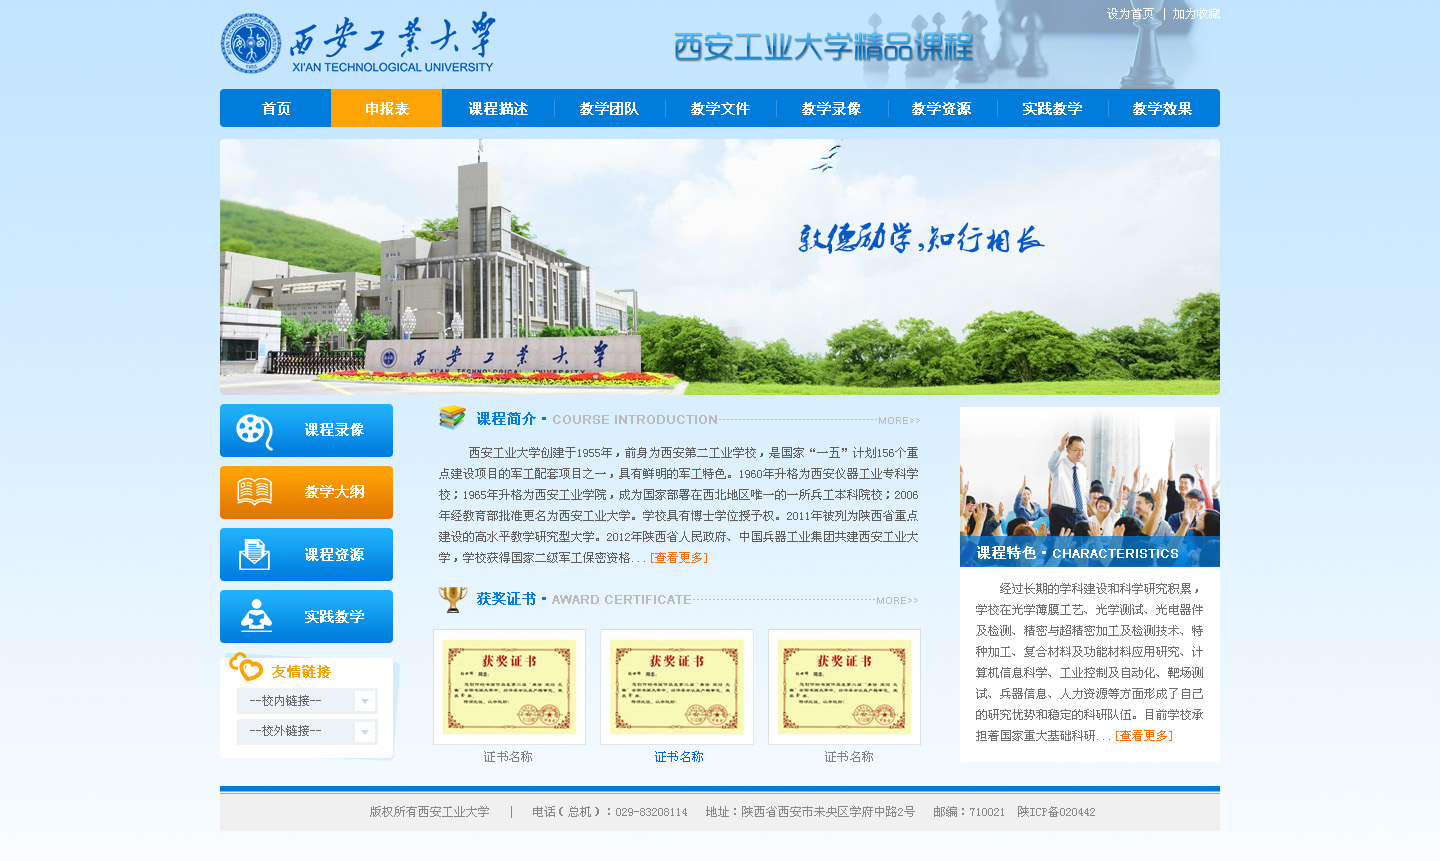Expand the 校外链接 dropdown
1440x861 pixels.
pos(307,732)
